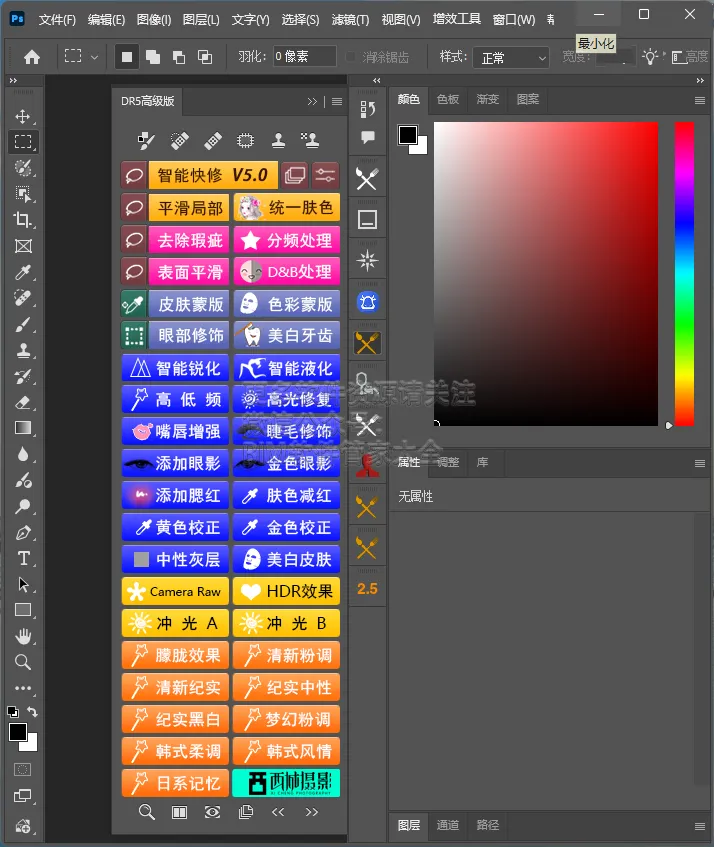This screenshot has width=714, height=847.
Task: Click the 分频处理 button
Action: coord(287,240)
